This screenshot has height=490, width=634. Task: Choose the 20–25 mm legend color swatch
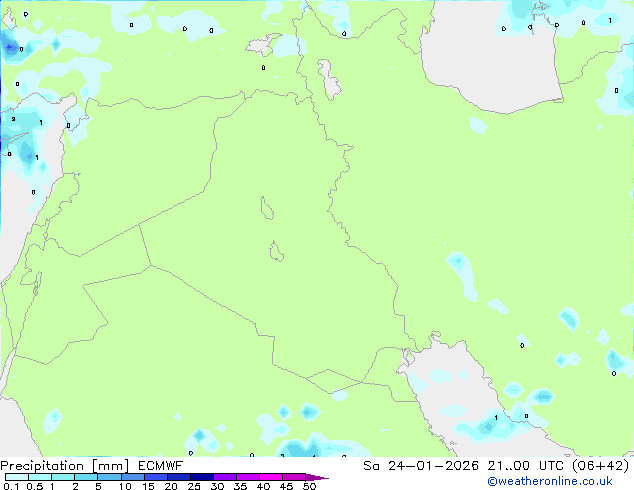[x=179, y=477]
